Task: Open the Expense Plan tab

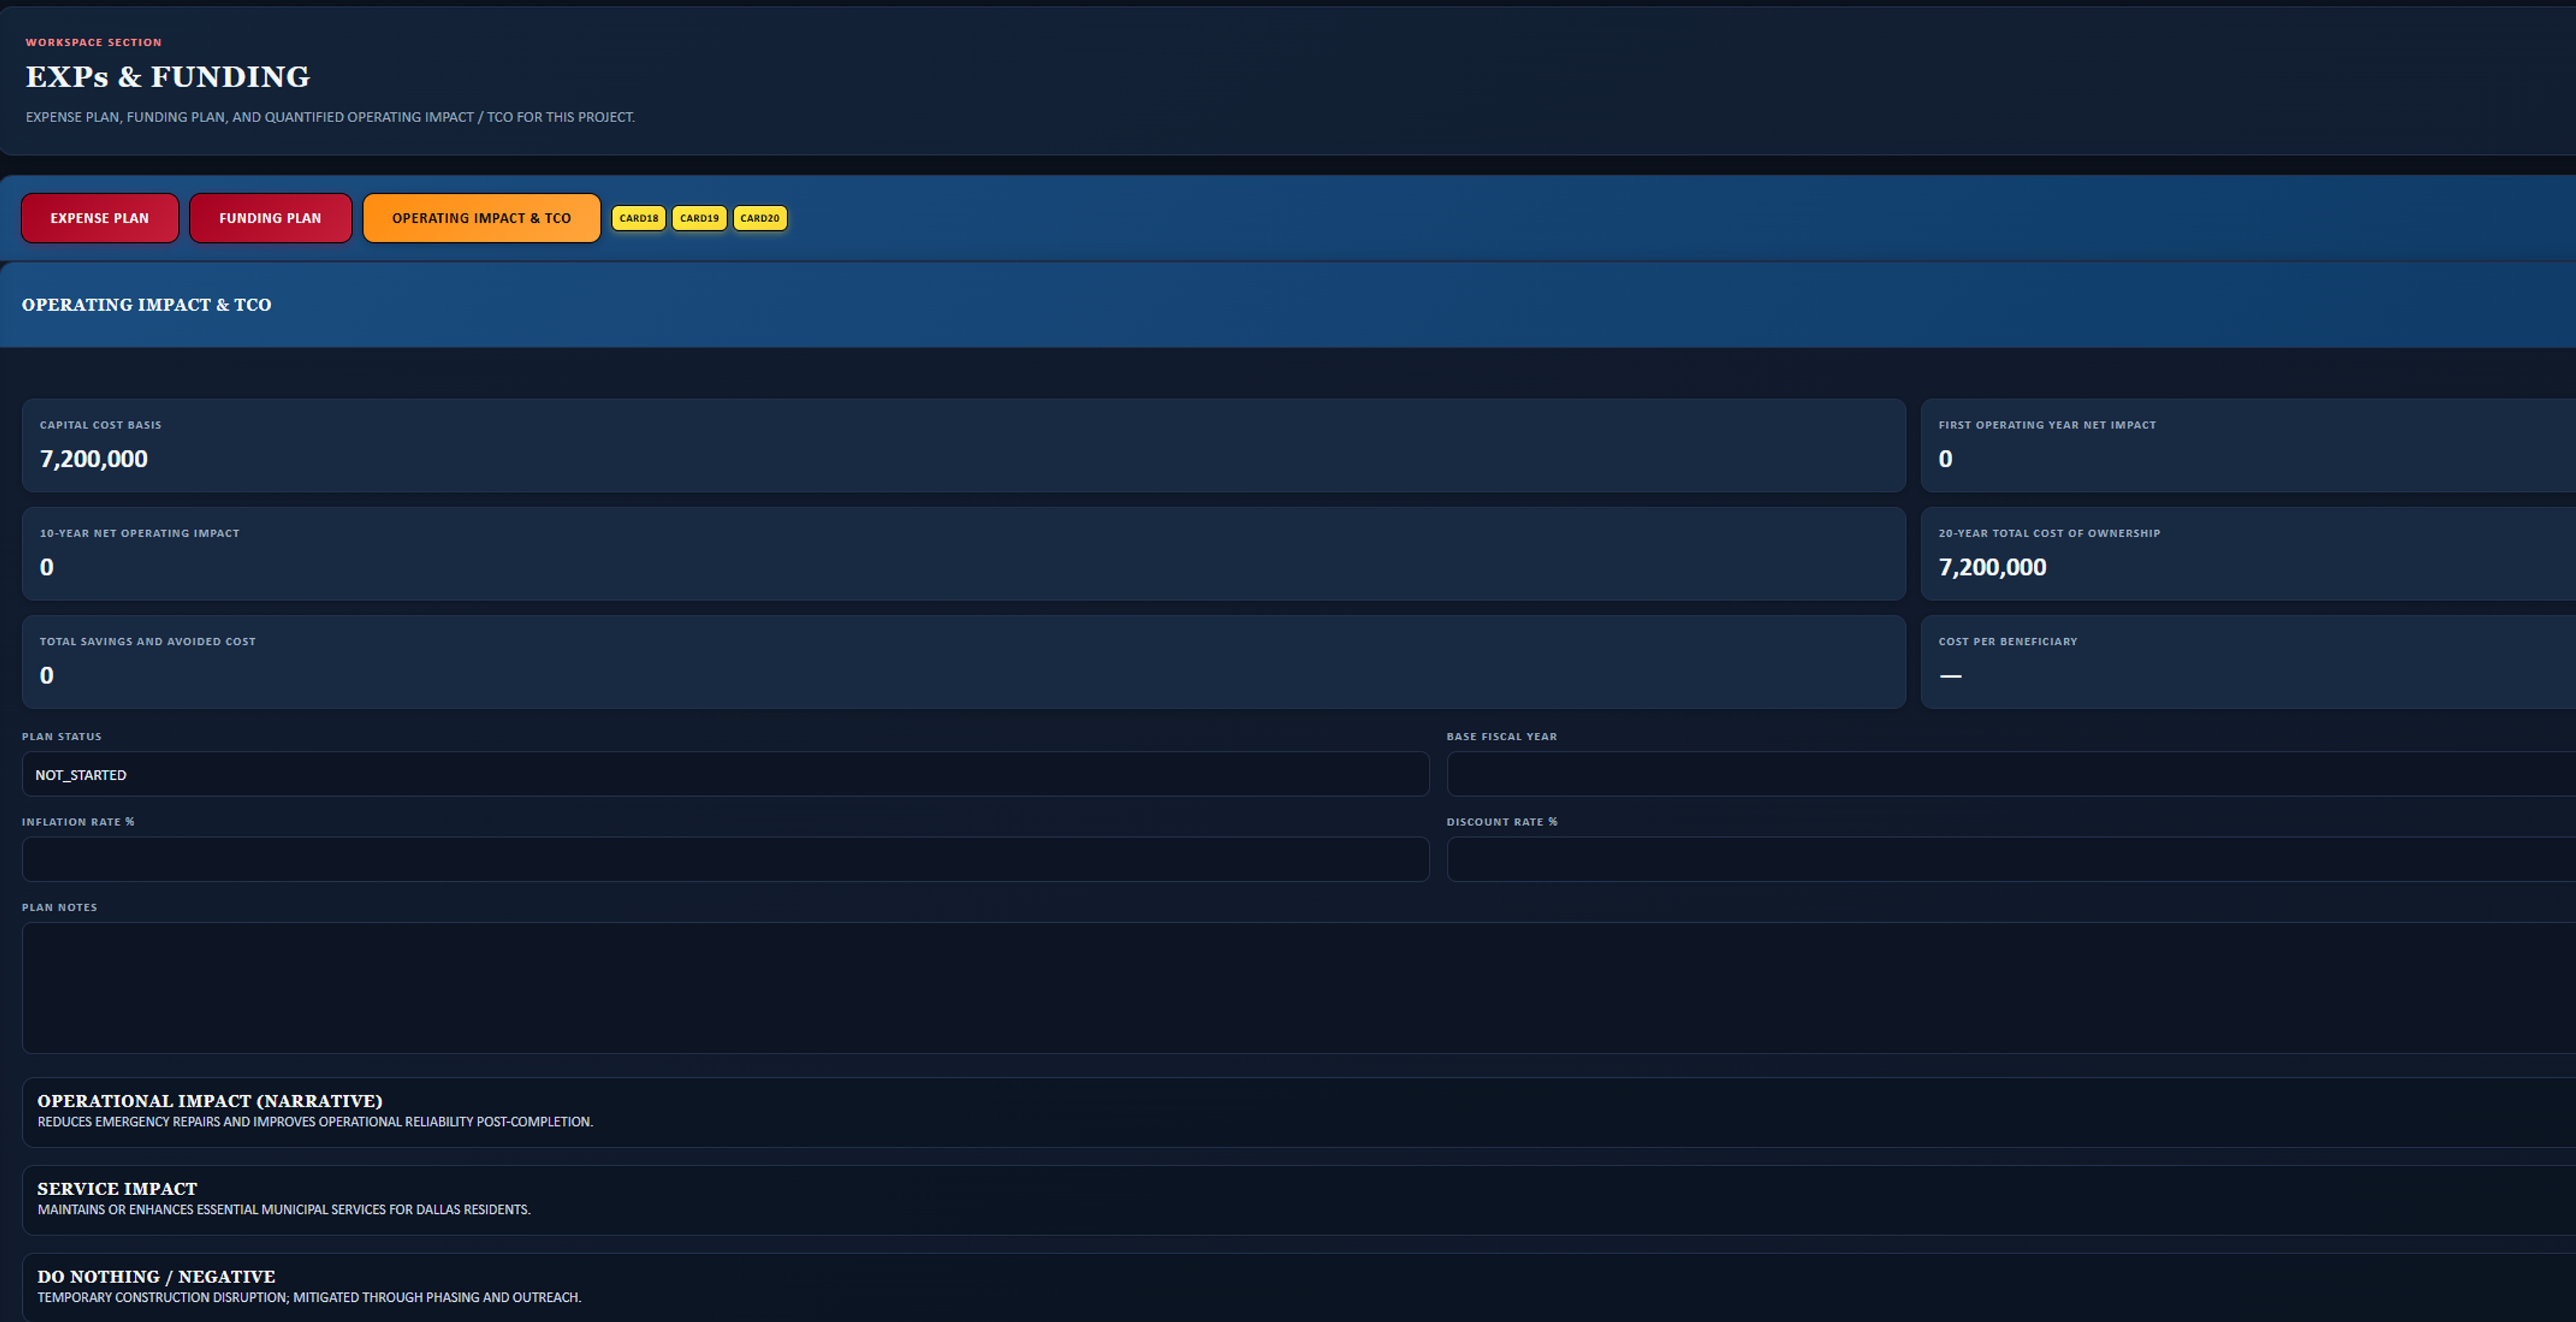Action: tap(100, 218)
